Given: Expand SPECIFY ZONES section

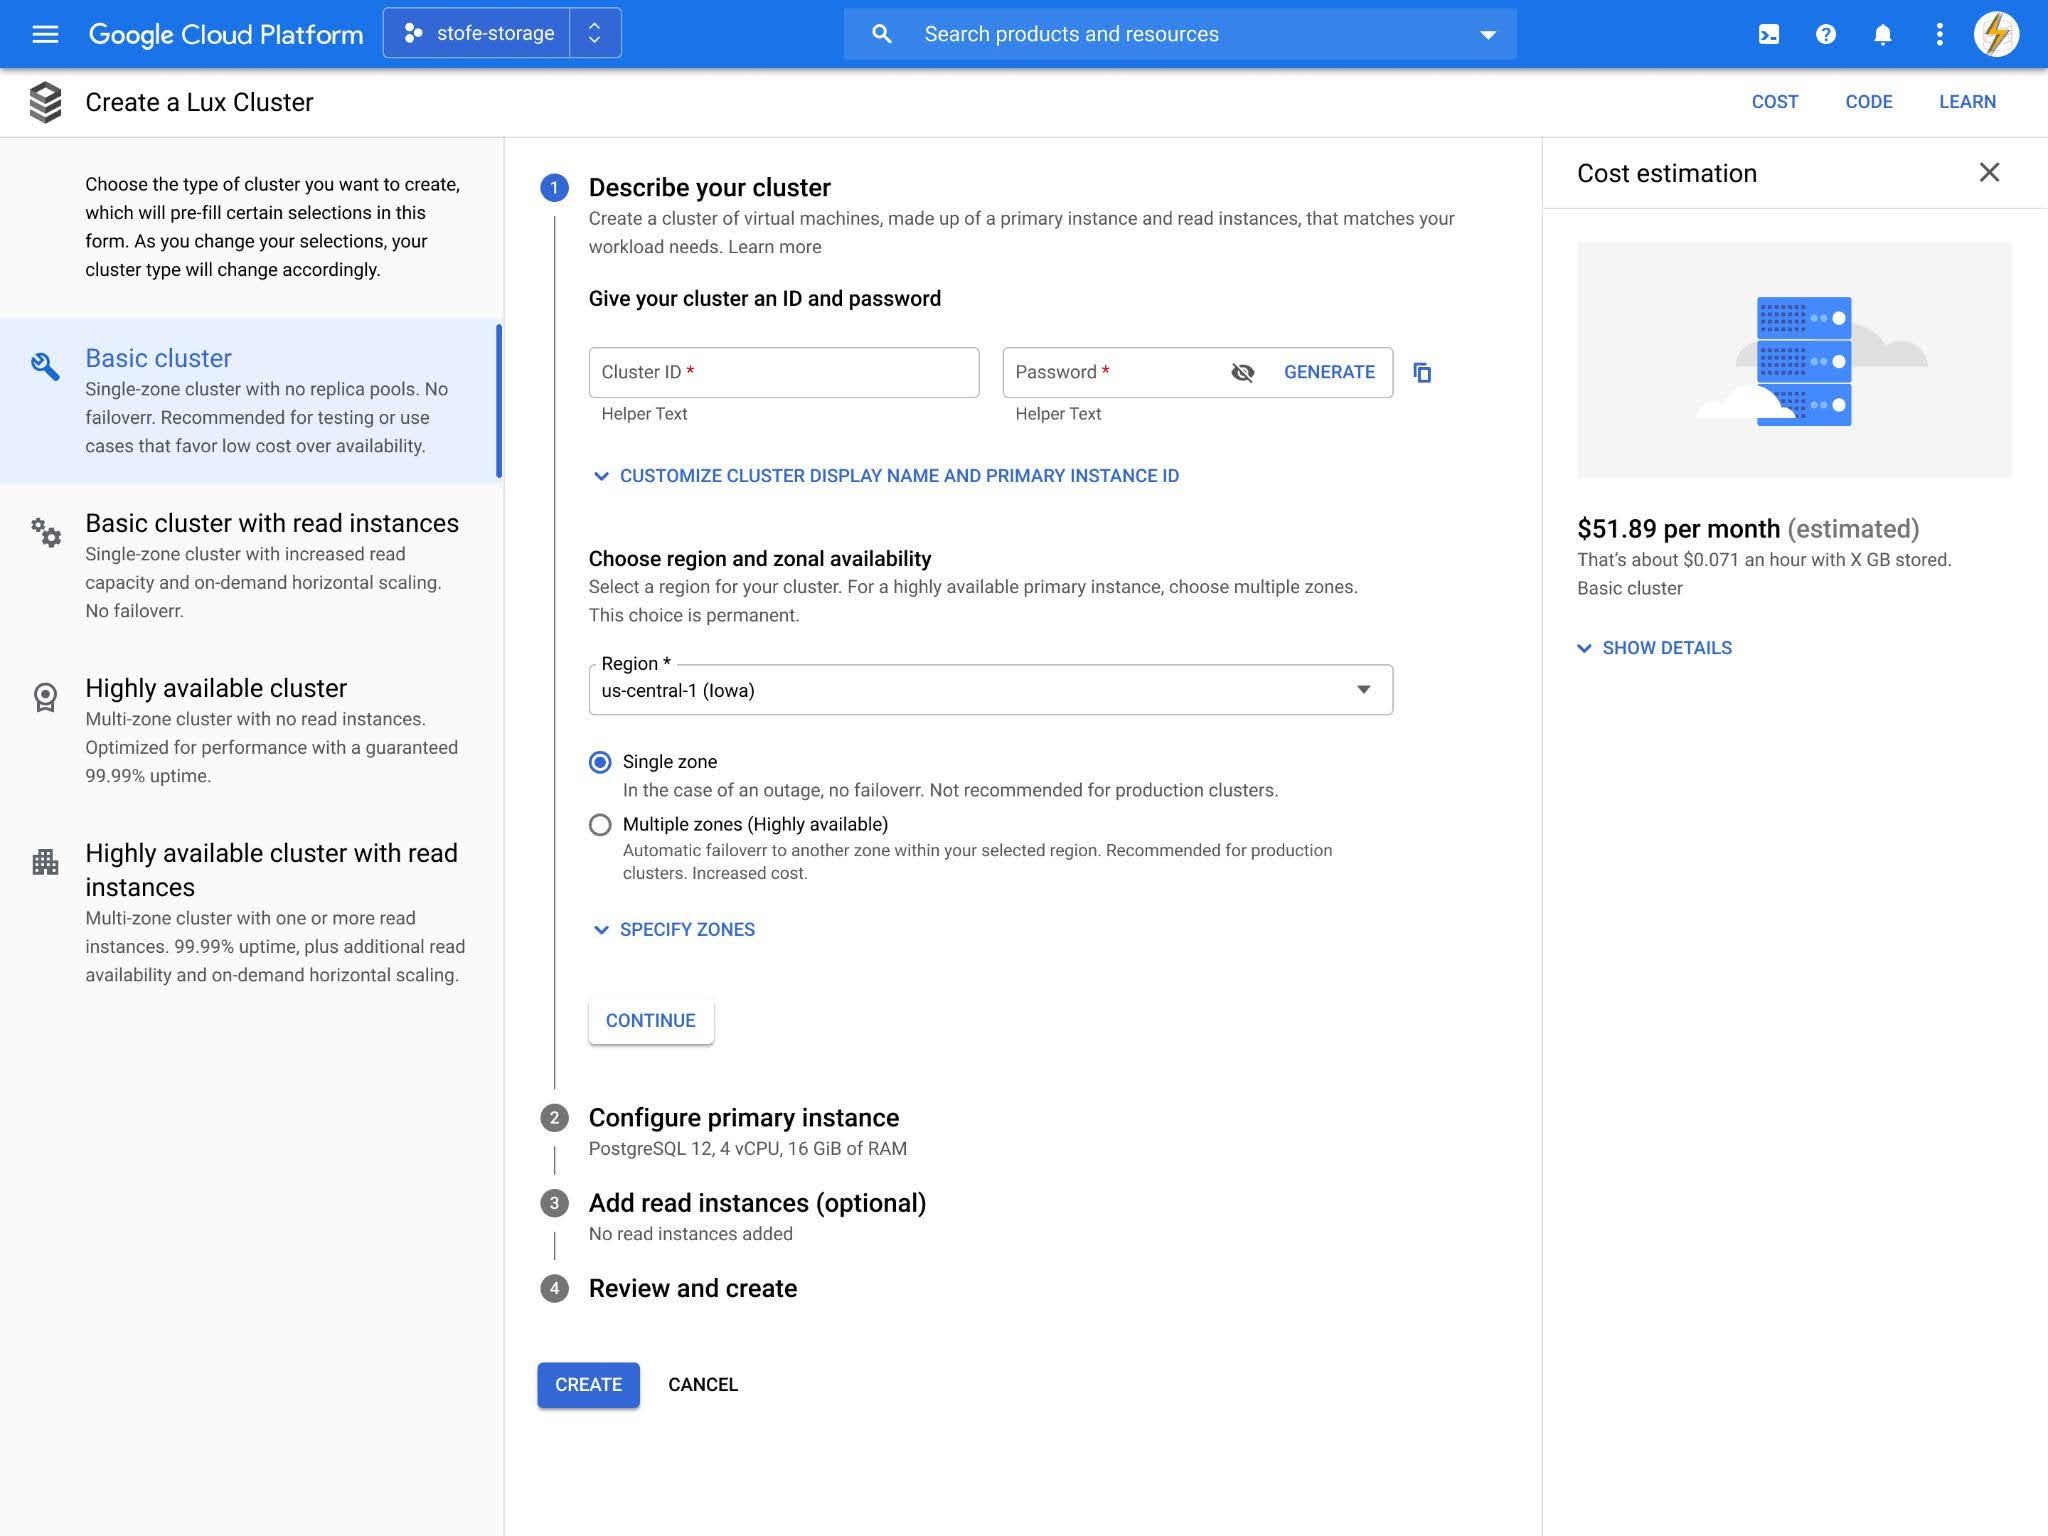Looking at the screenshot, I should [x=674, y=930].
